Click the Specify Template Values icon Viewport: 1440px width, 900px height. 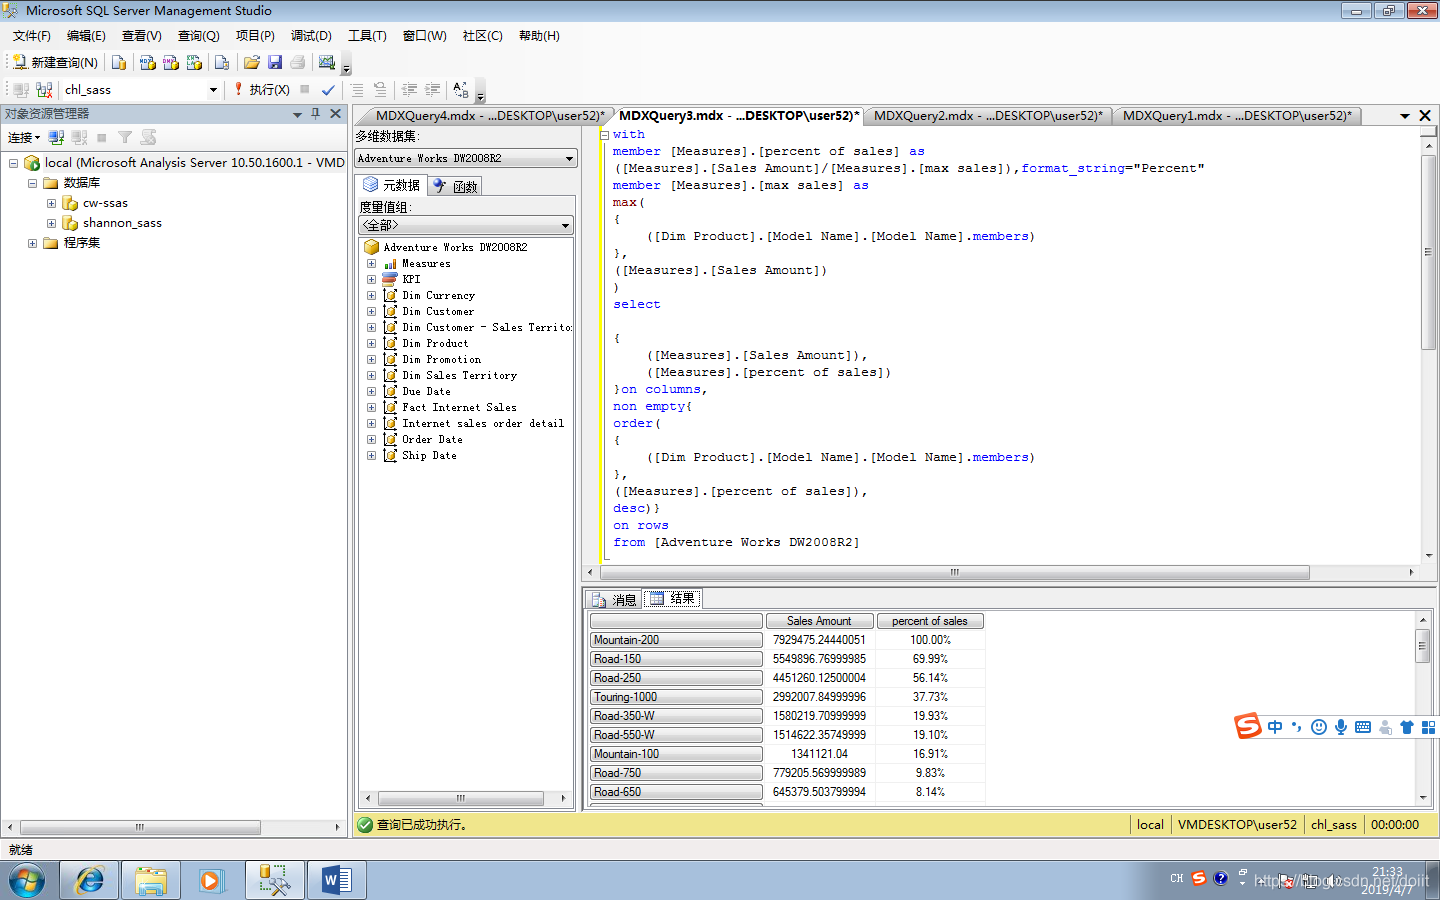[x=461, y=89]
